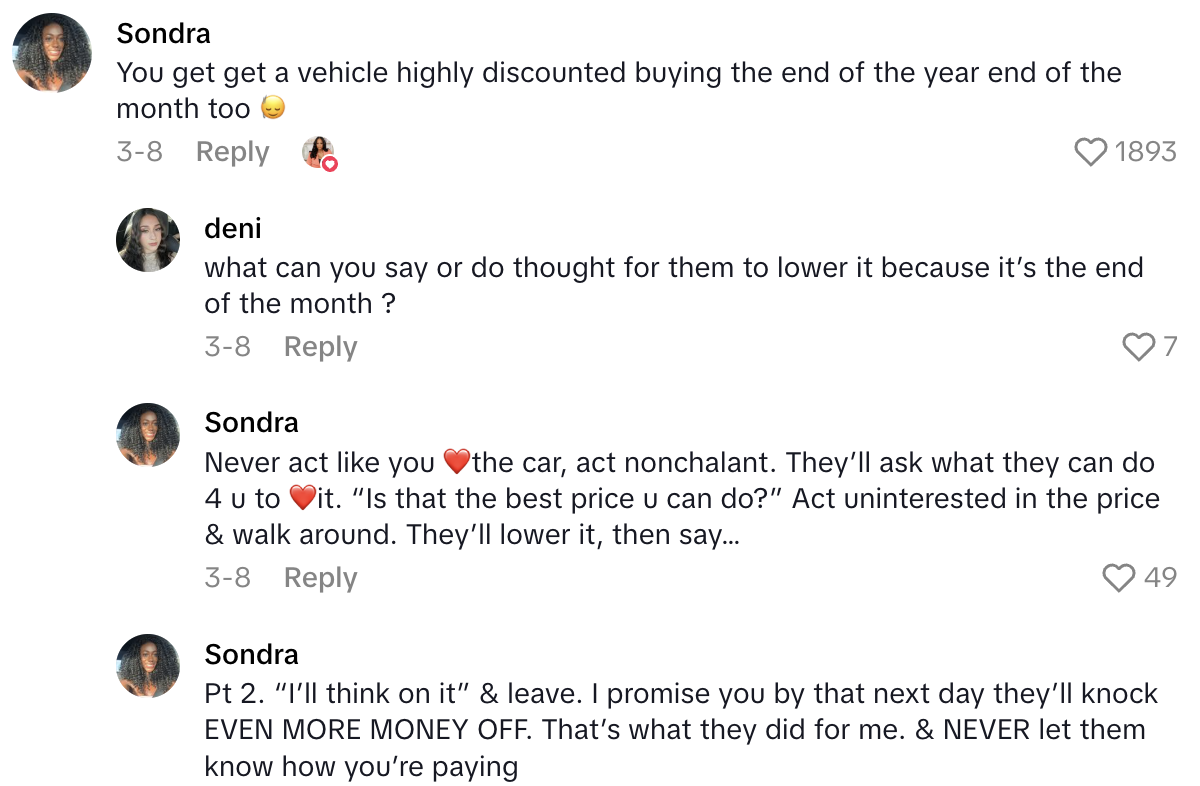The height and width of the screenshot is (786, 1200).
Task: Select the username Sondra on the first comment
Action: pos(164,33)
